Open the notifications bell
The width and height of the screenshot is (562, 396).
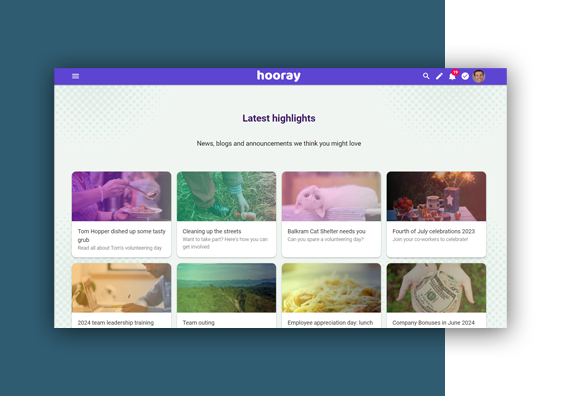click(452, 77)
